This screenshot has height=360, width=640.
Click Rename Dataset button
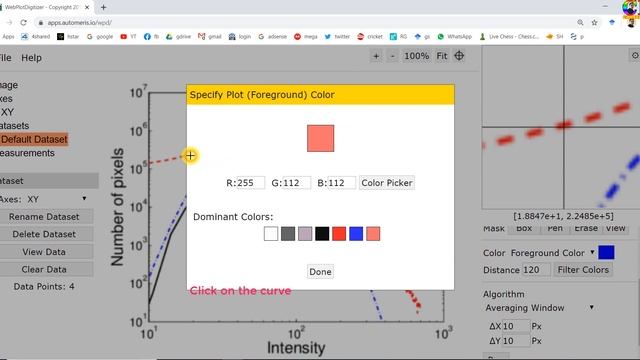click(x=44, y=217)
